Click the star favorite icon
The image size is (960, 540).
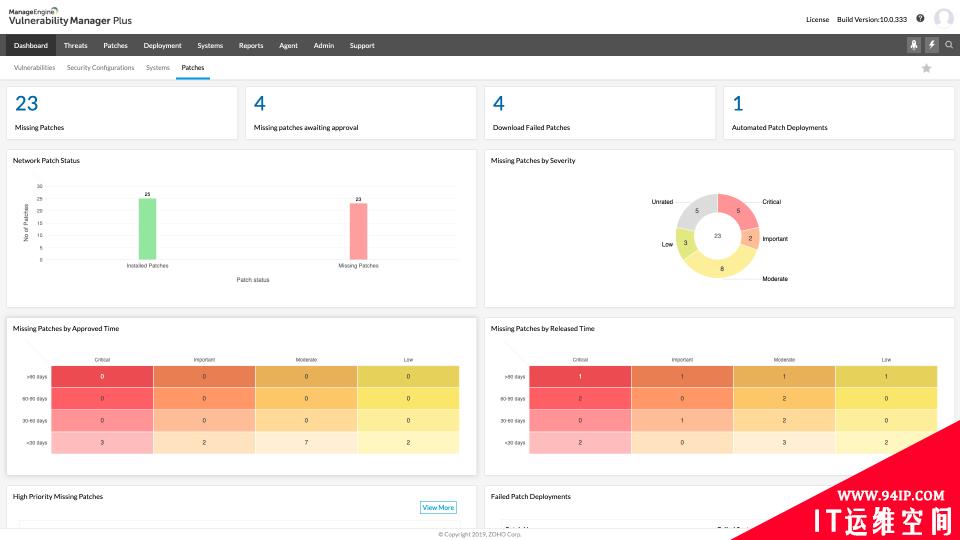[x=926, y=68]
